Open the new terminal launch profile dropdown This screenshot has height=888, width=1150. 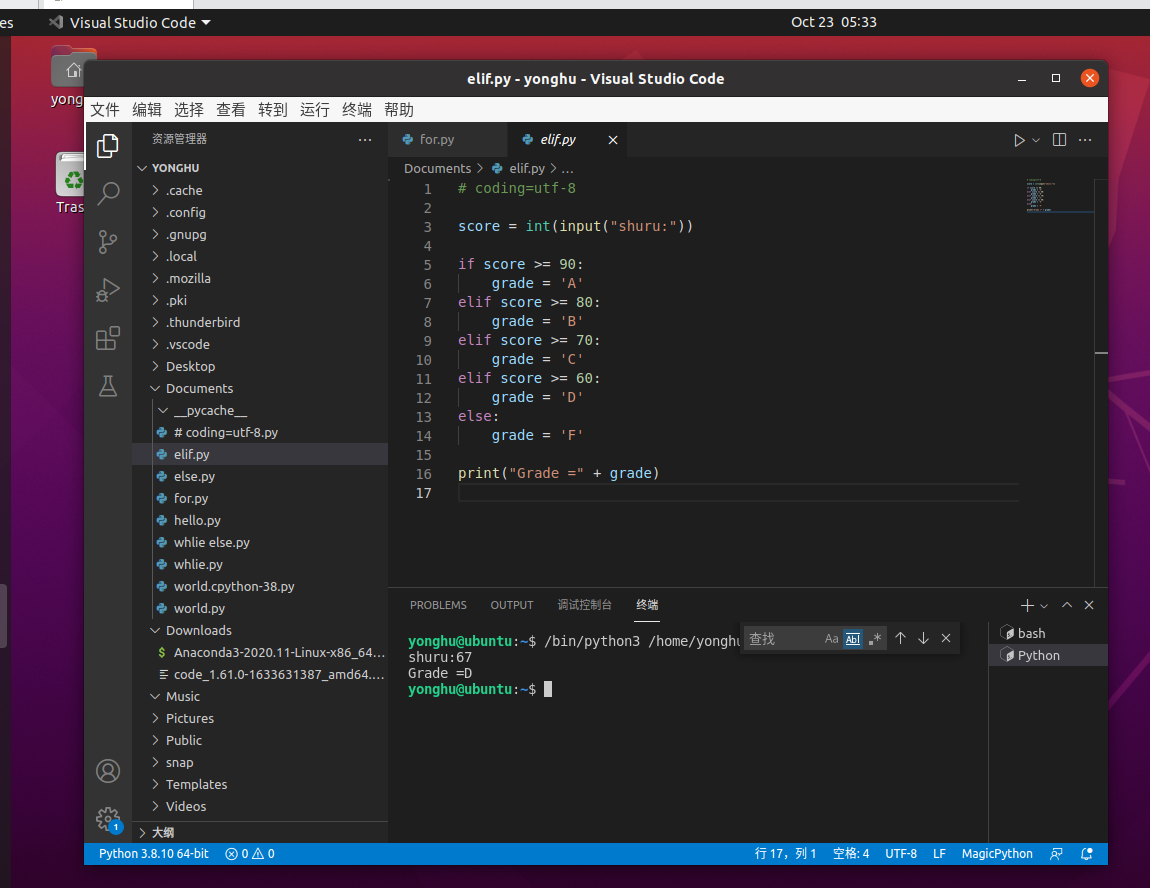1044,606
